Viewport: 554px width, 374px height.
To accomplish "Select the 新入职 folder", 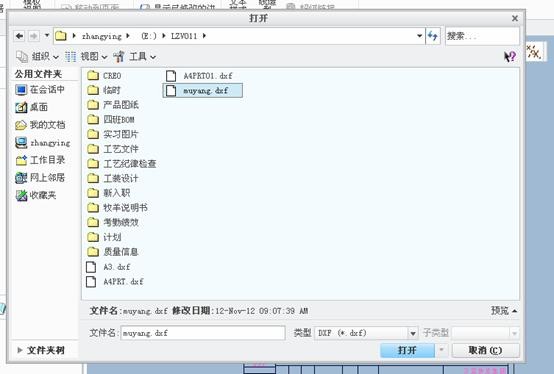I will pos(109,193).
